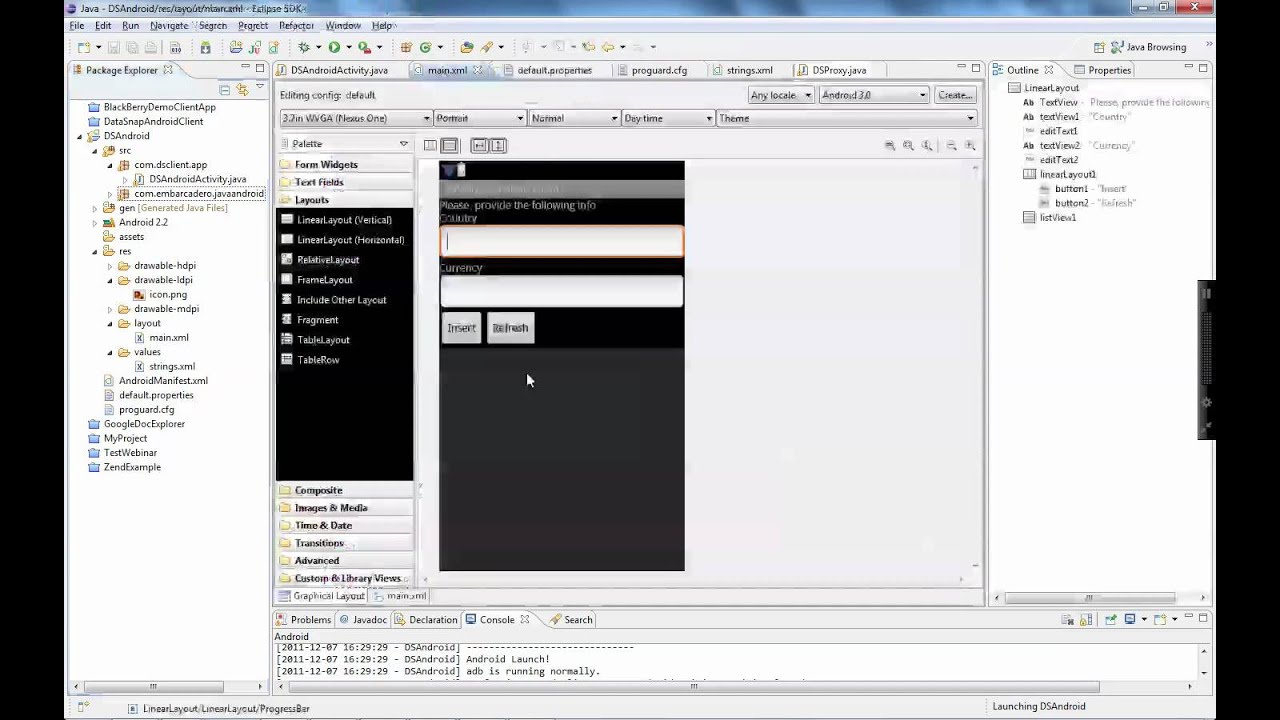Switch to main.xml source tab at bottom
The width and height of the screenshot is (1280, 720).
click(400, 596)
